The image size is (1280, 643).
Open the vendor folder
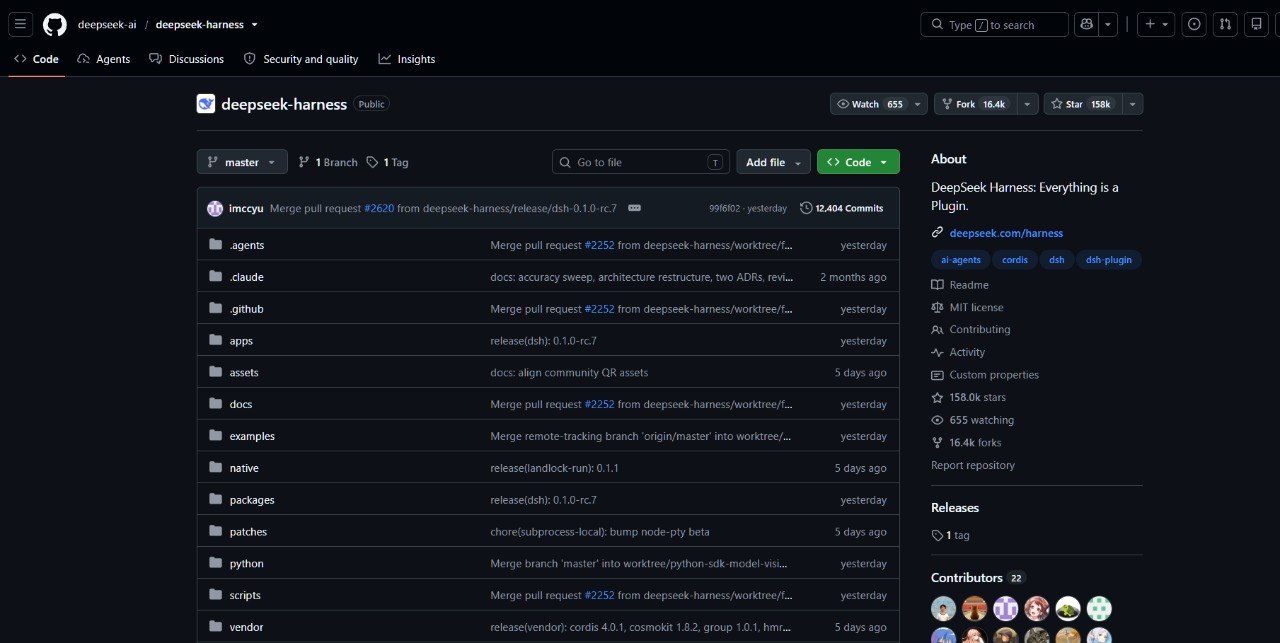pos(246,627)
